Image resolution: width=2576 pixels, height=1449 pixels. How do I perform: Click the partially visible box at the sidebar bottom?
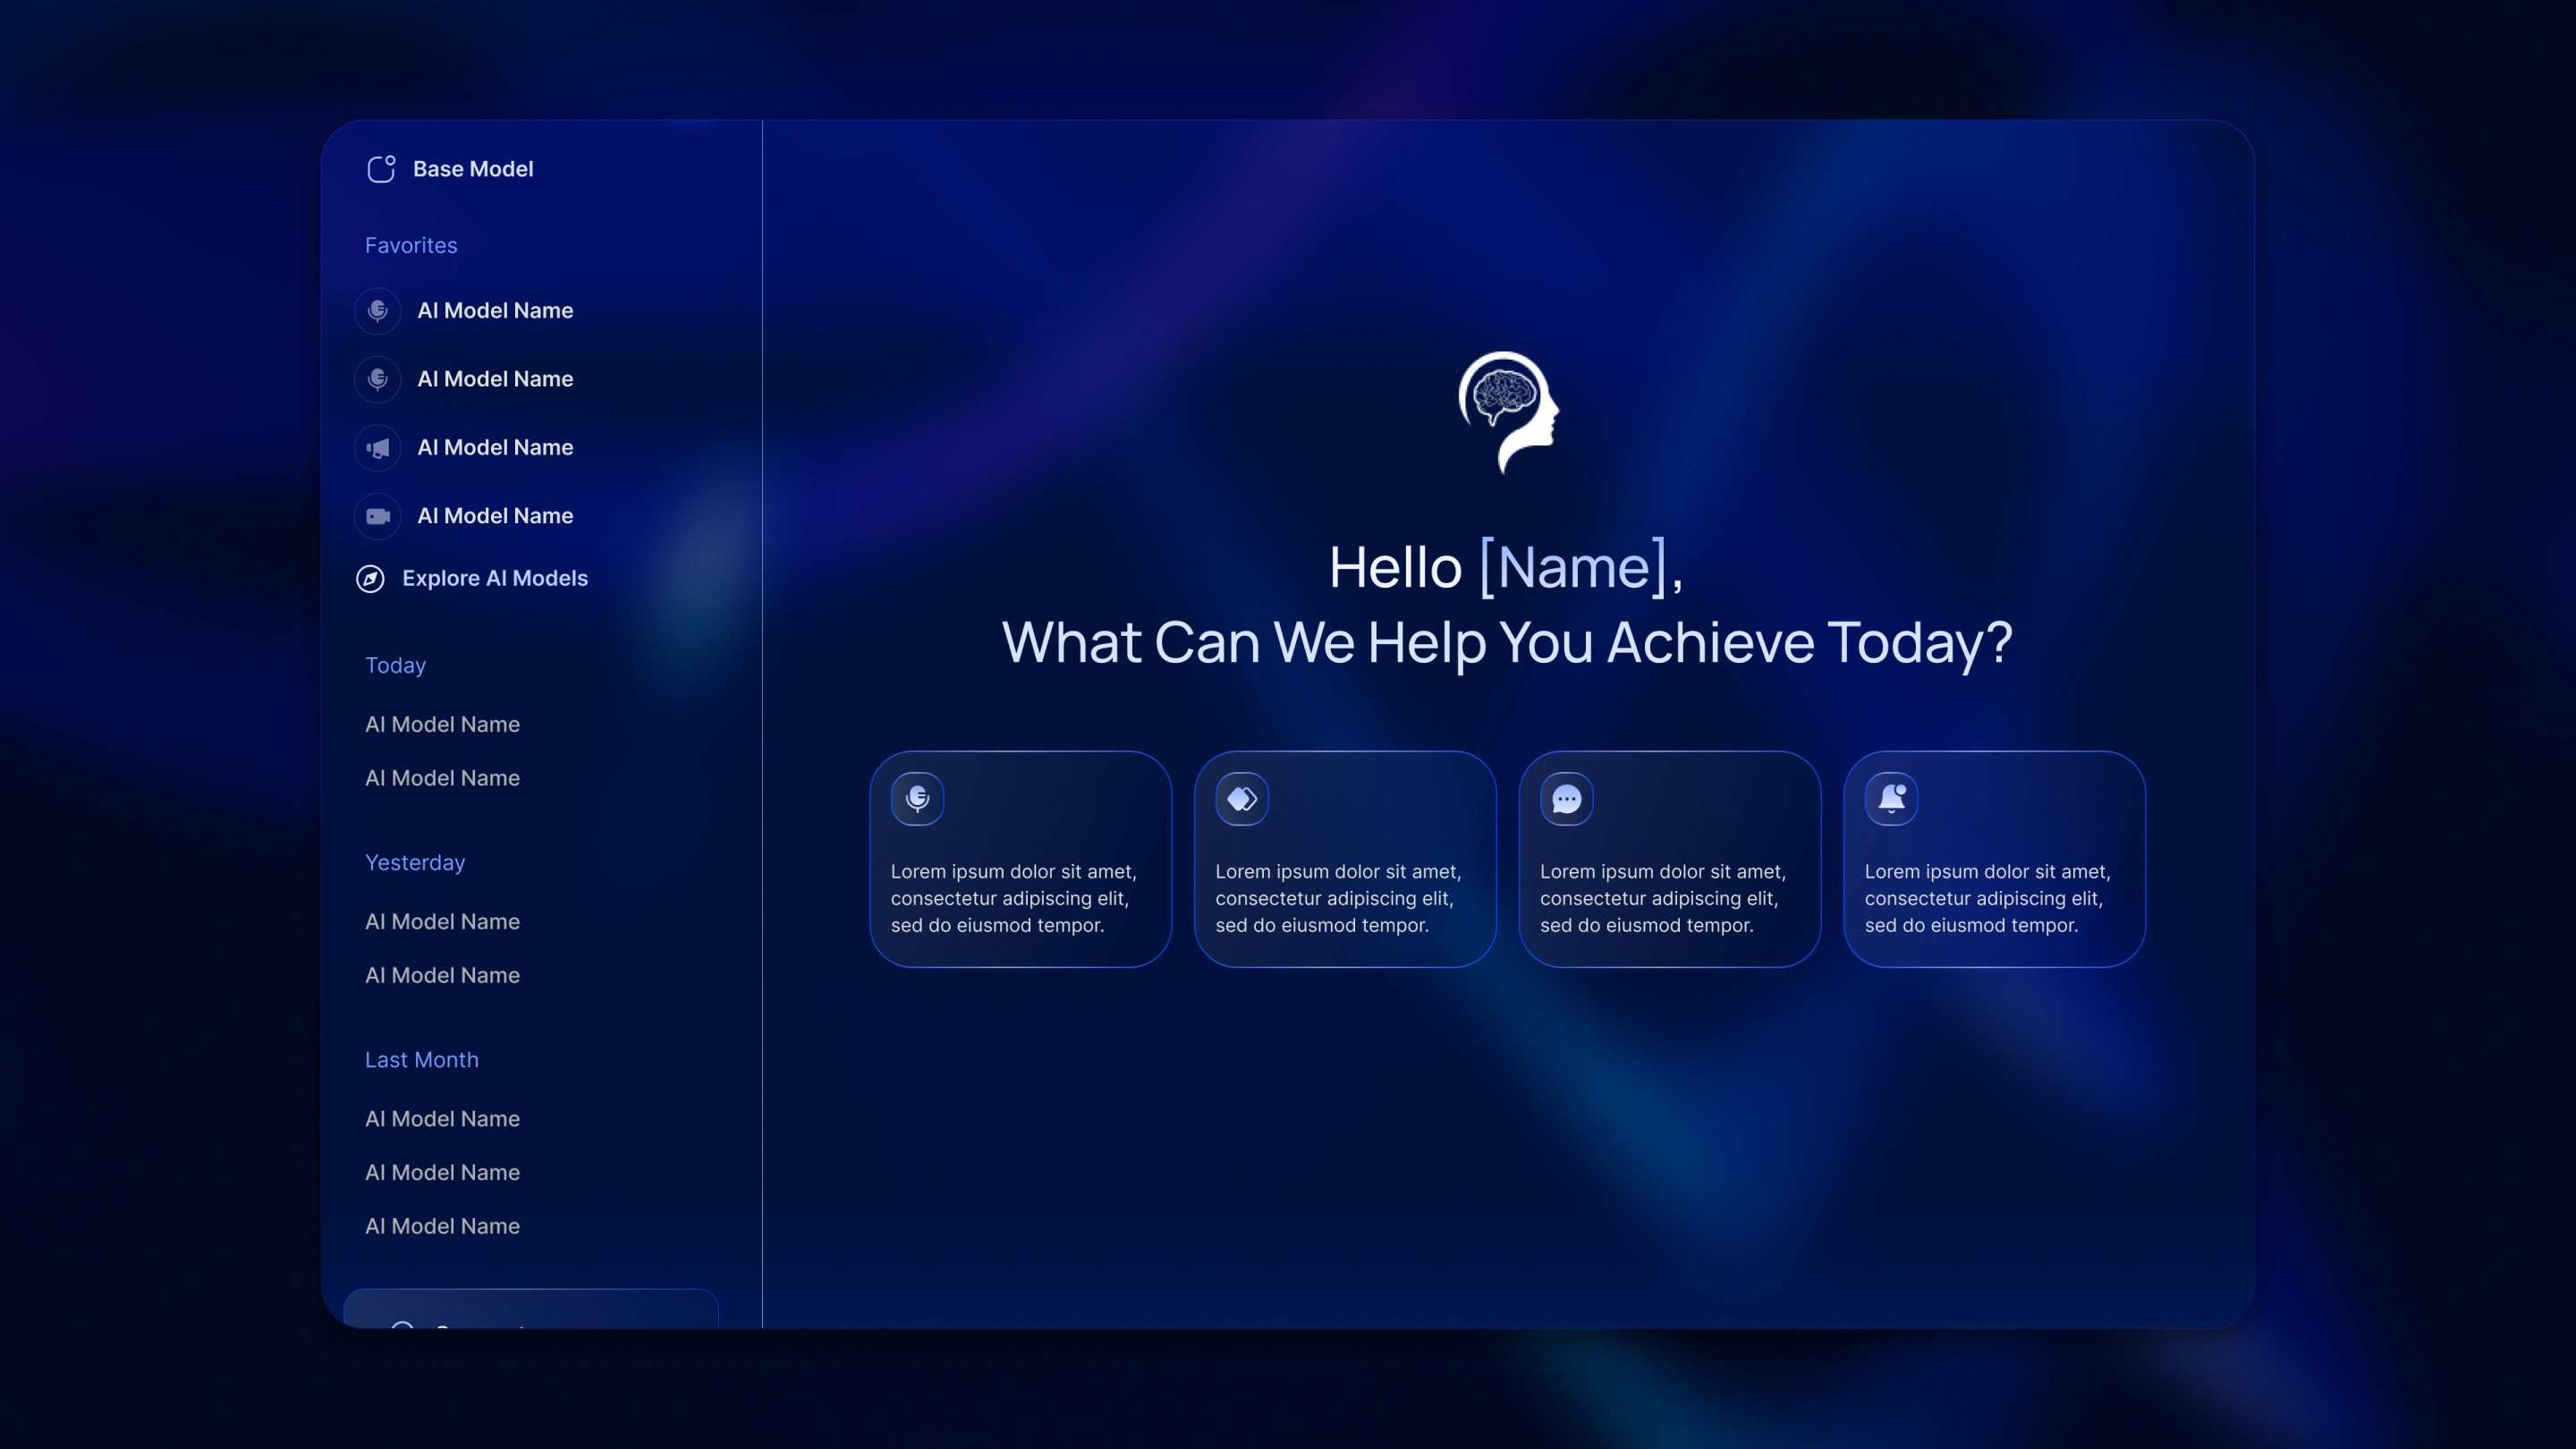click(x=531, y=1310)
